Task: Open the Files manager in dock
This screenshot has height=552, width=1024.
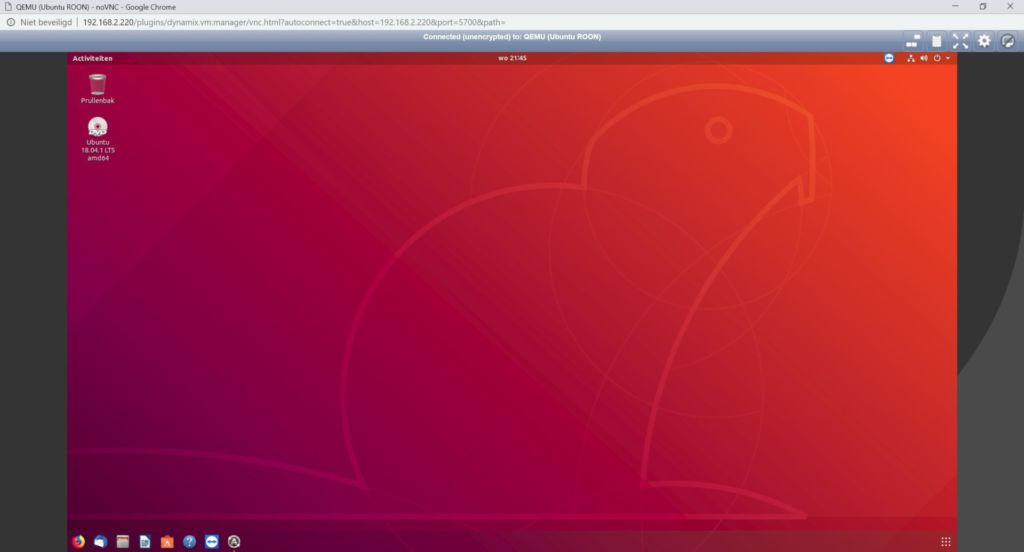Action: point(123,542)
